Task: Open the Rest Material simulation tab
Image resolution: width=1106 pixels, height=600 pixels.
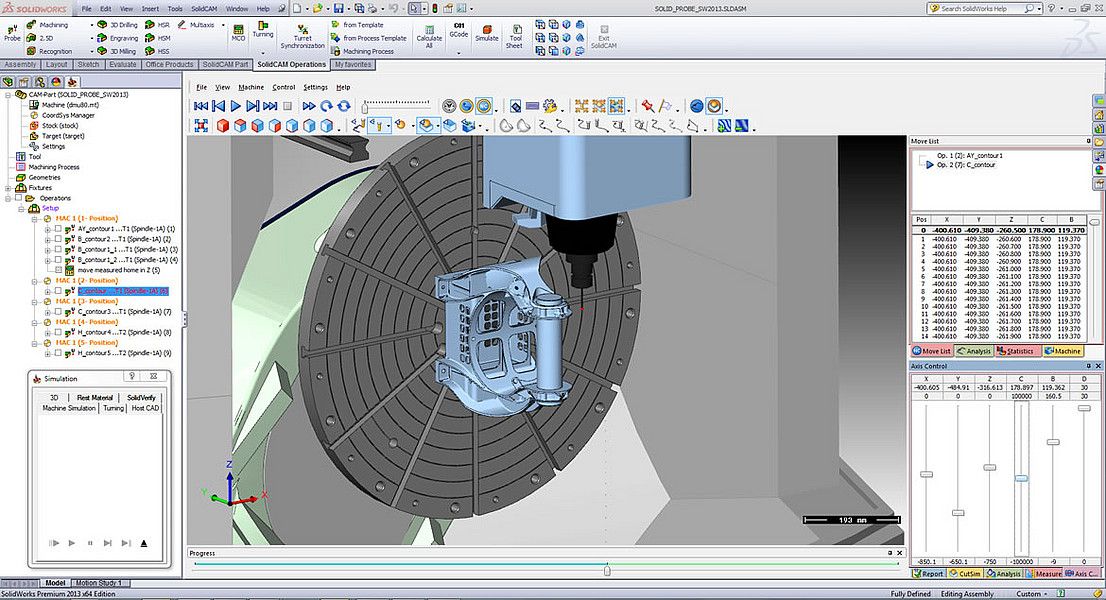Action: point(95,398)
